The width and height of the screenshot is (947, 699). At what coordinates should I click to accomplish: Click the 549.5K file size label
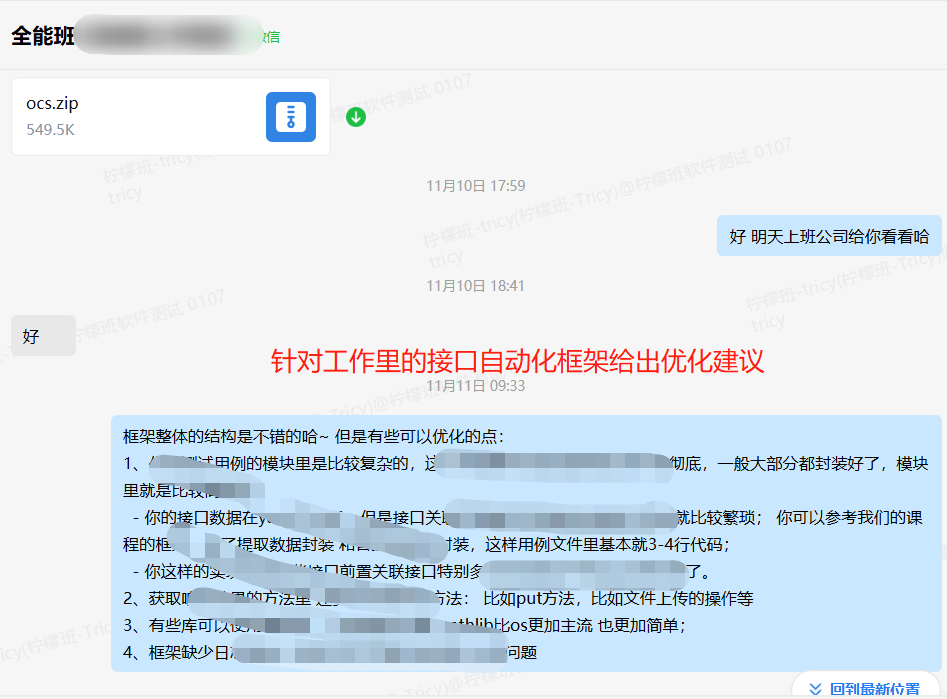point(50,130)
